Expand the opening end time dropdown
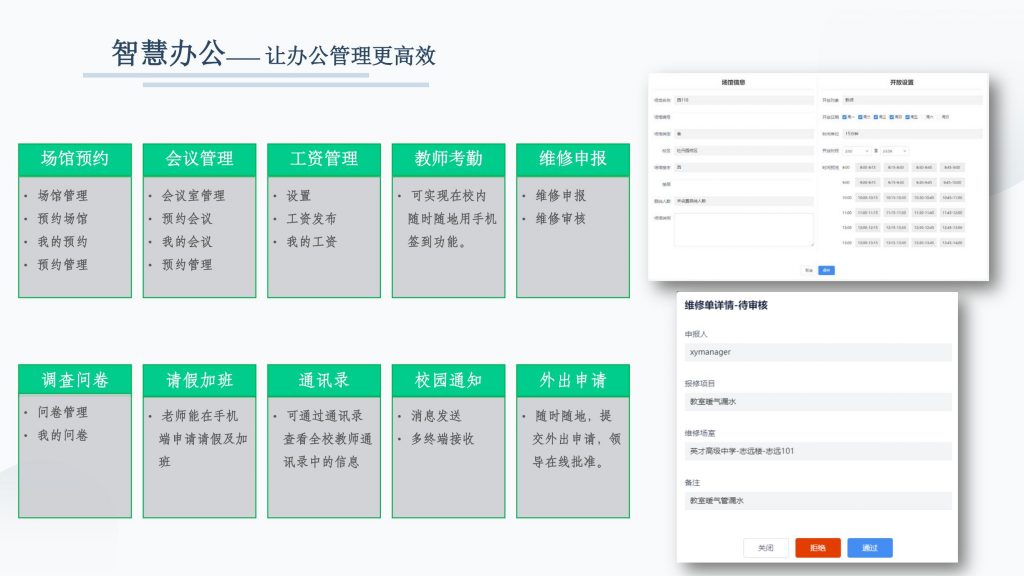The width and height of the screenshot is (1024, 576). (x=895, y=151)
